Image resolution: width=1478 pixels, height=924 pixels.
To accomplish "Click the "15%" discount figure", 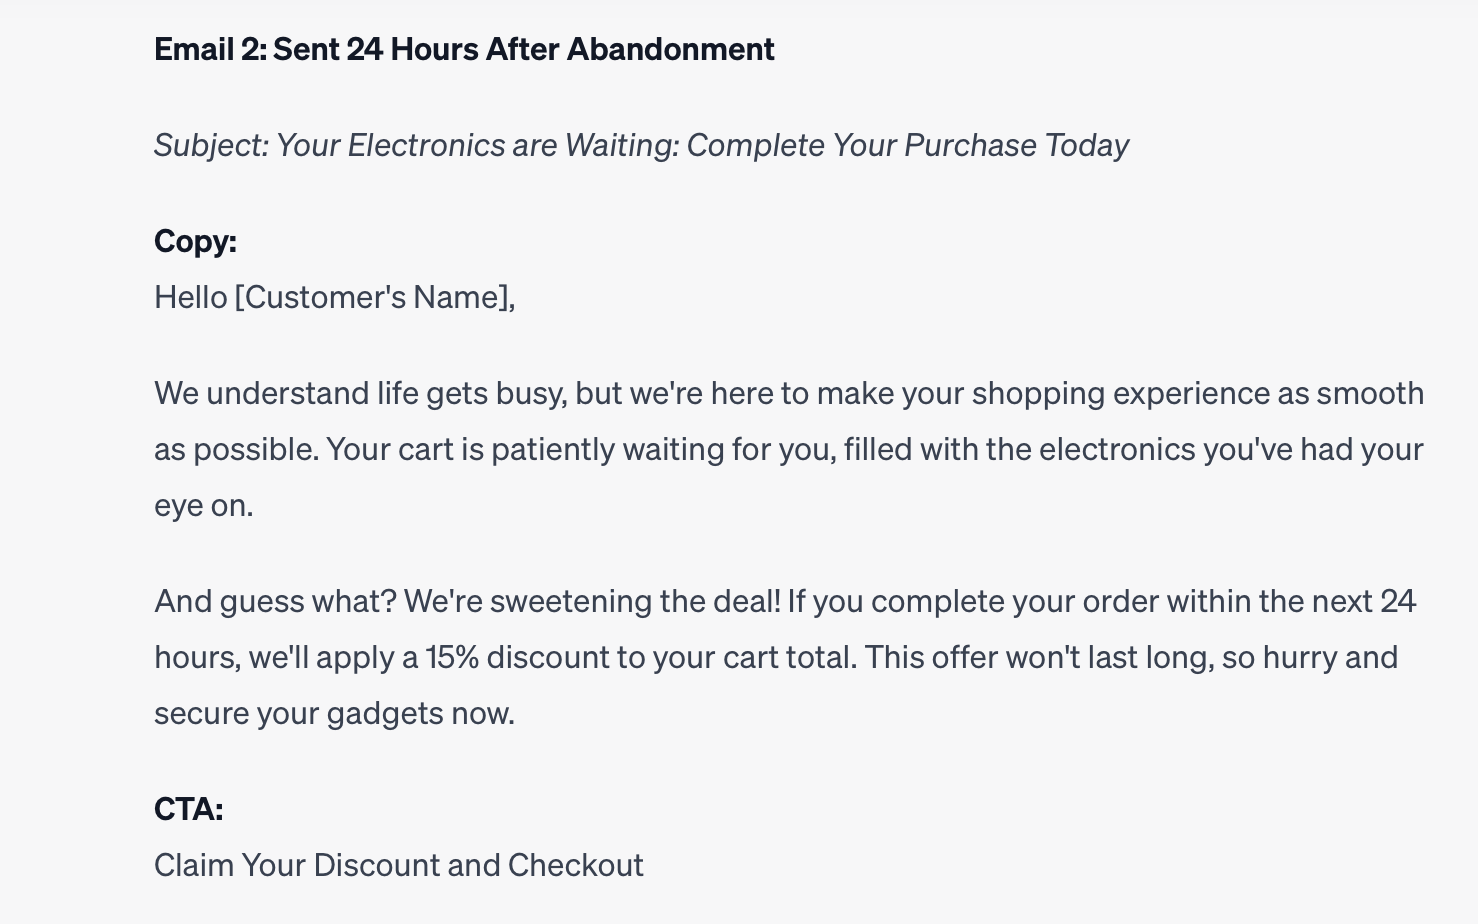I will pyautogui.click(x=451, y=657).
